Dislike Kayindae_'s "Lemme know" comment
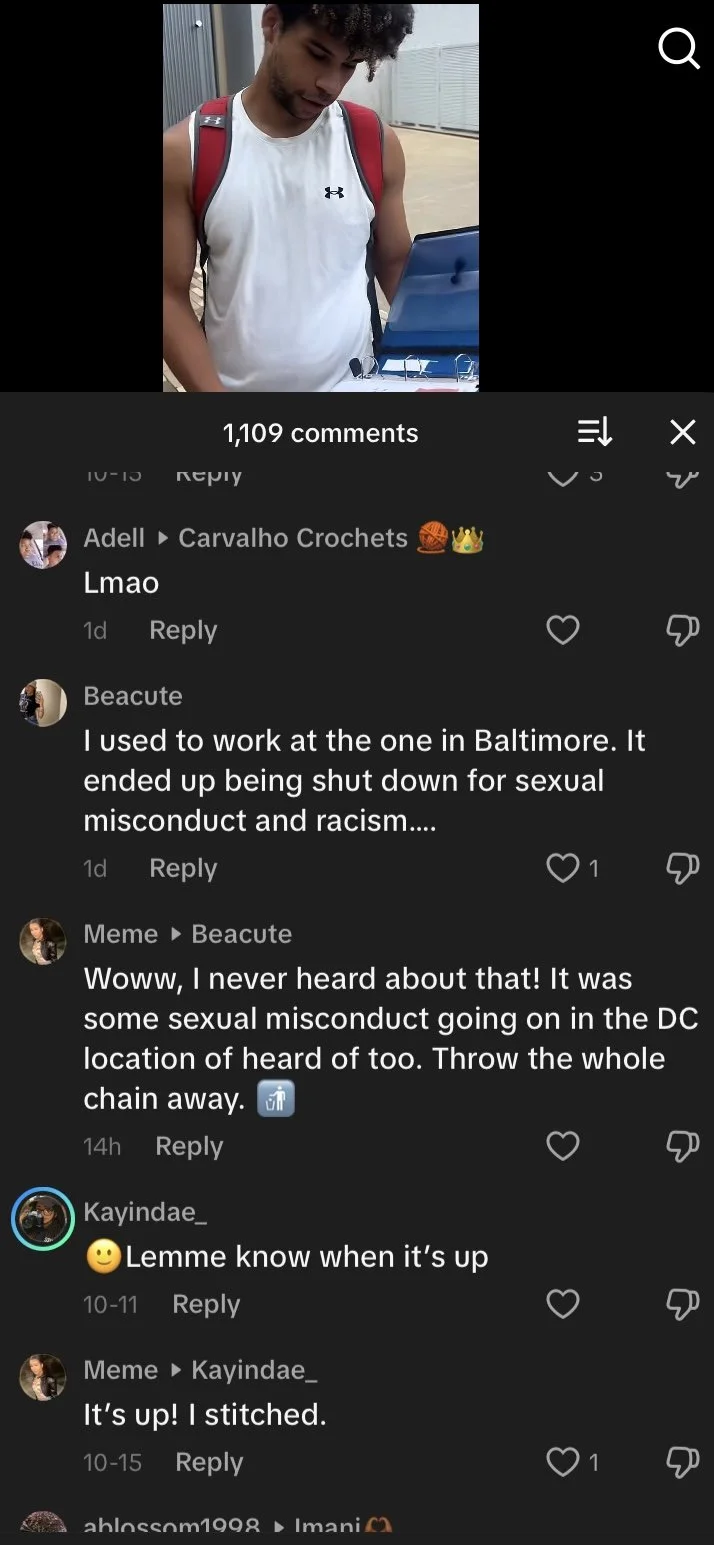The height and width of the screenshot is (1545, 714). click(682, 1304)
